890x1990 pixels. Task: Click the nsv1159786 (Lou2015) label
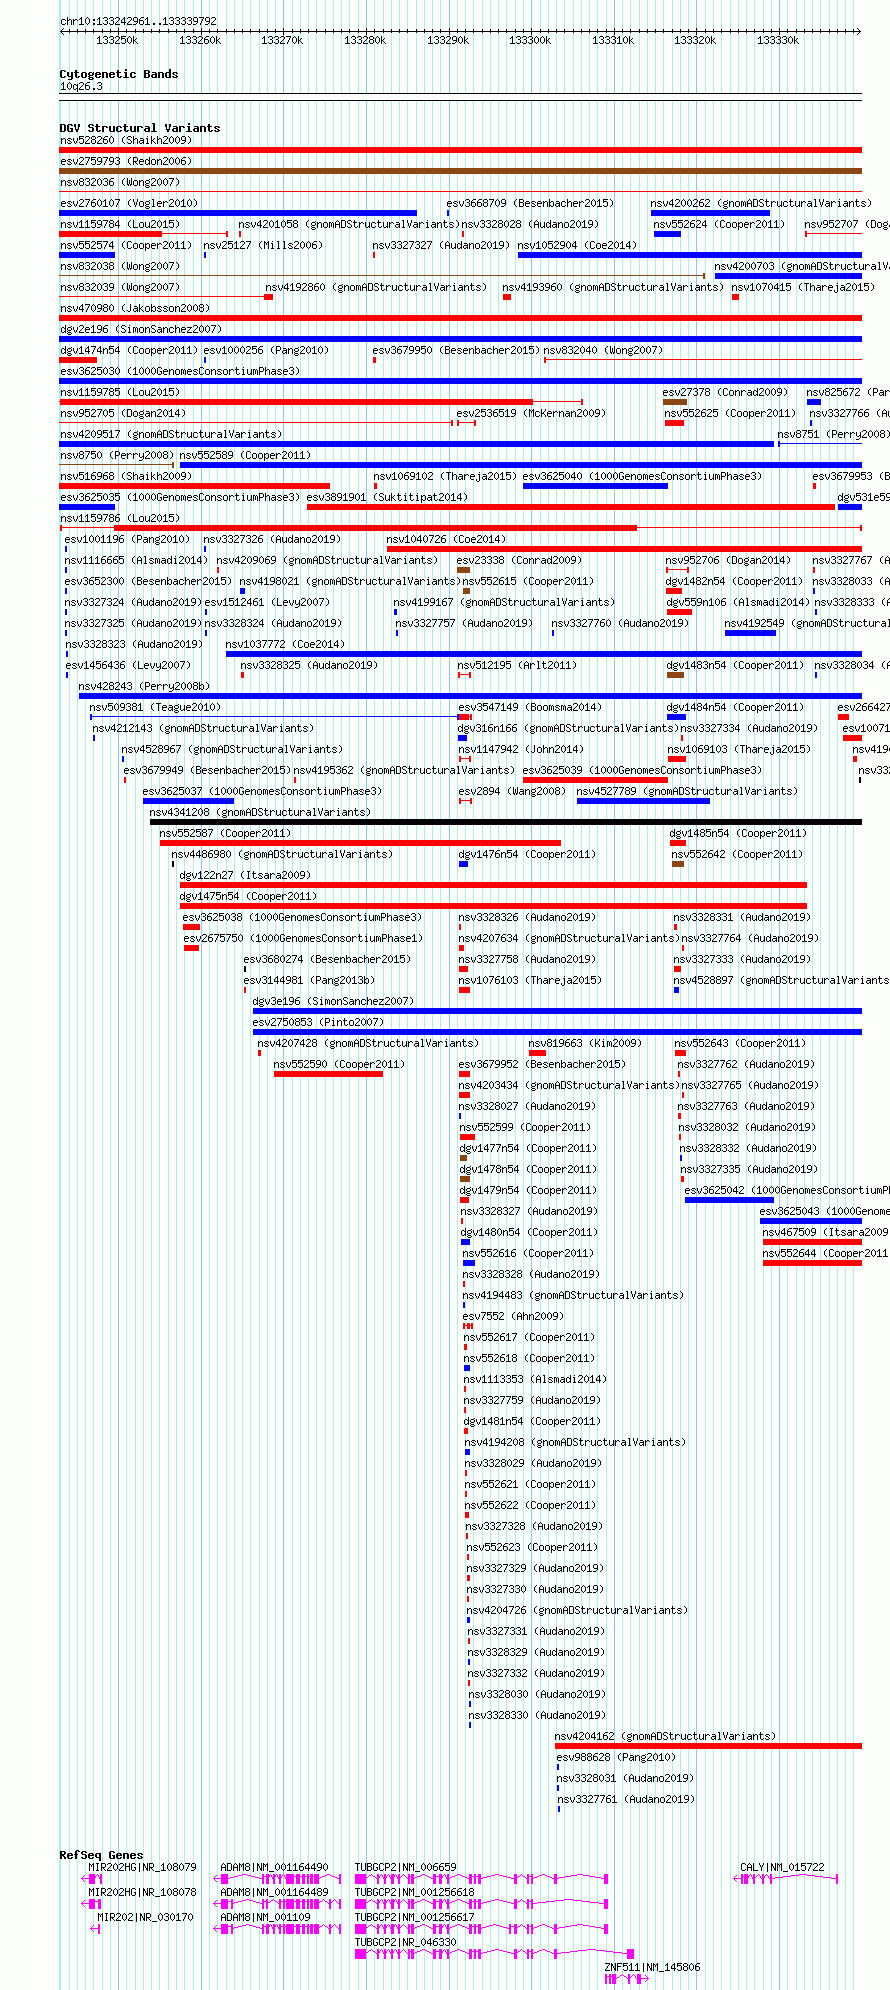pyautogui.click(x=120, y=518)
